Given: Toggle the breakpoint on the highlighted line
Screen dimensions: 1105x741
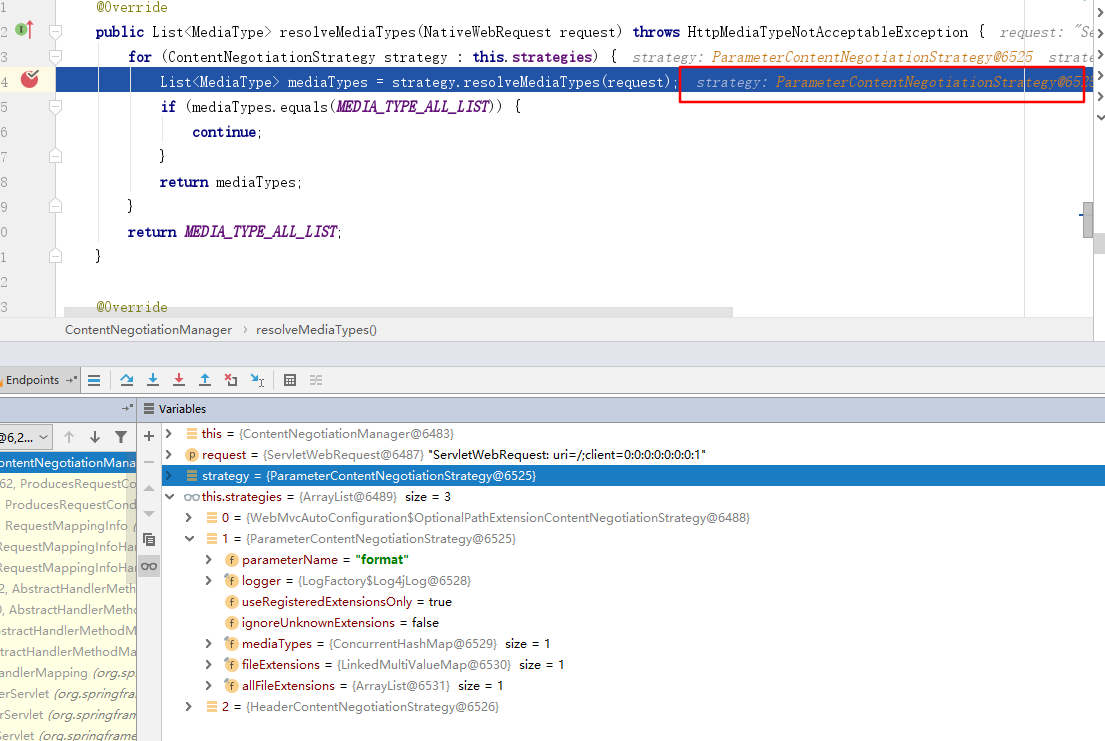Looking at the screenshot, I should (30, 79).
